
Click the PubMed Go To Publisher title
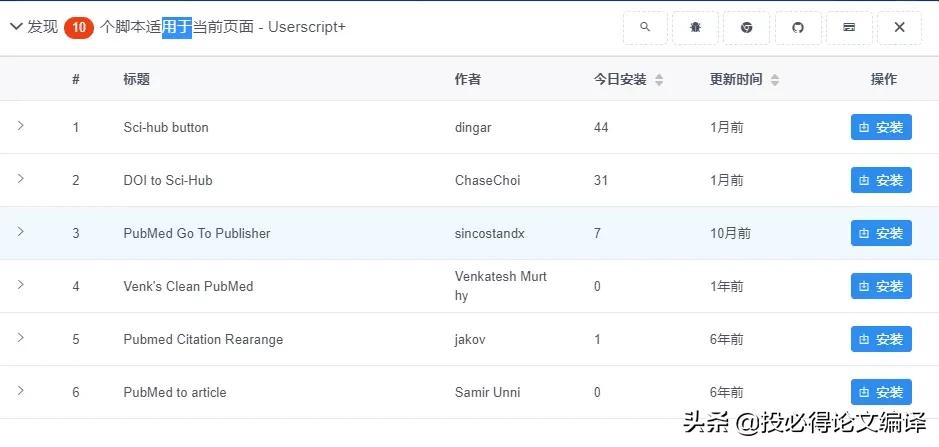coord(197,233)
